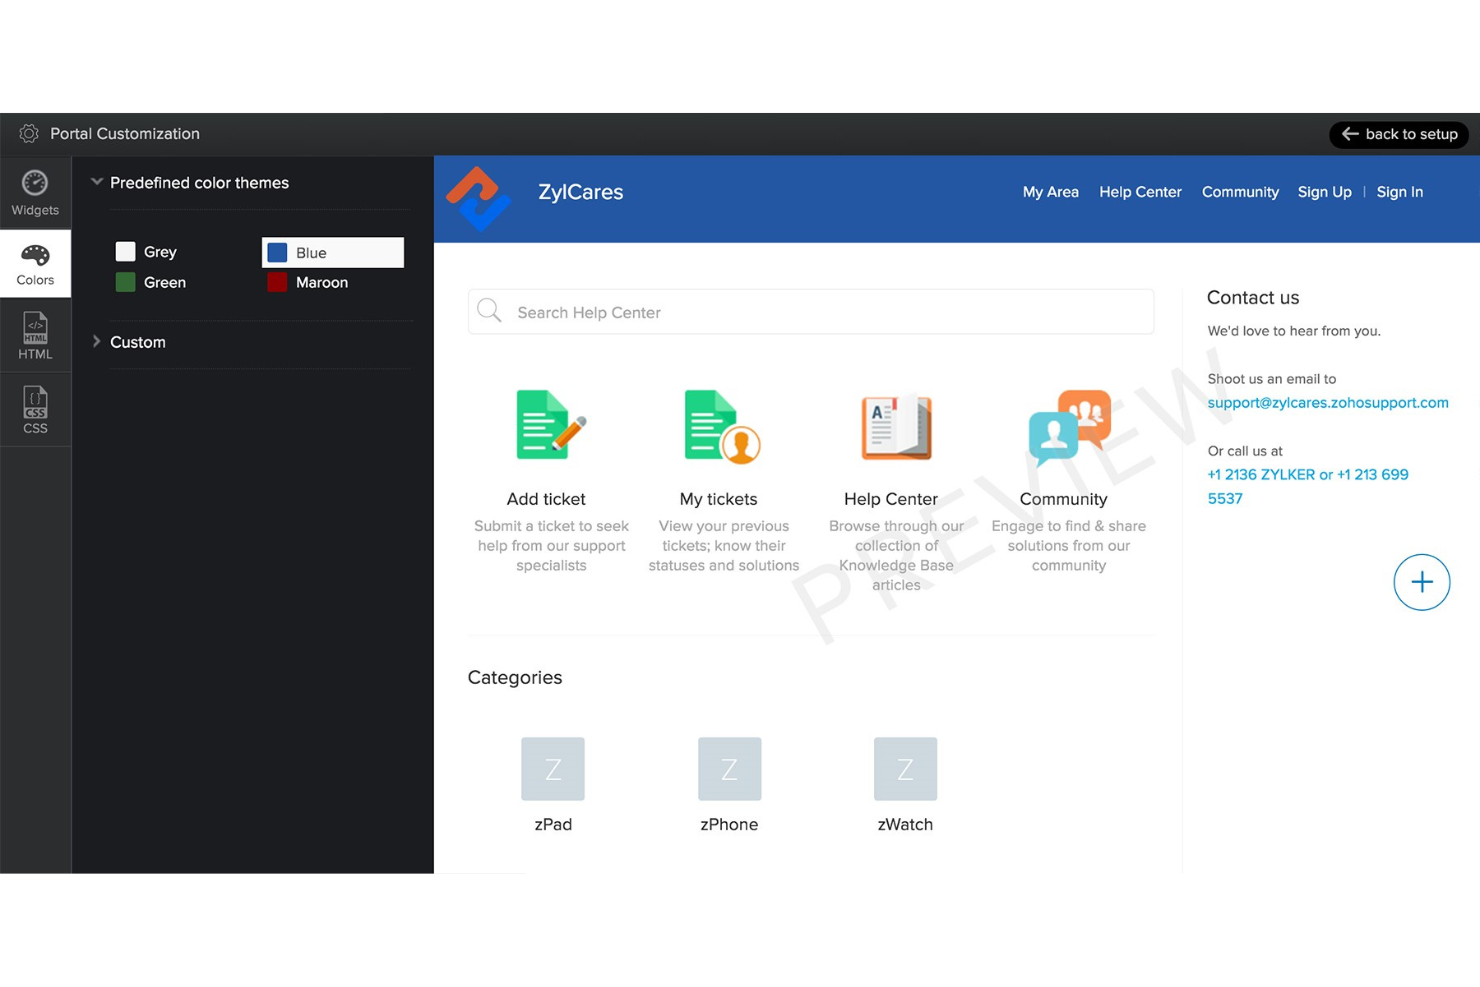Collapse the Predefined color themes section

click(97, 181)
